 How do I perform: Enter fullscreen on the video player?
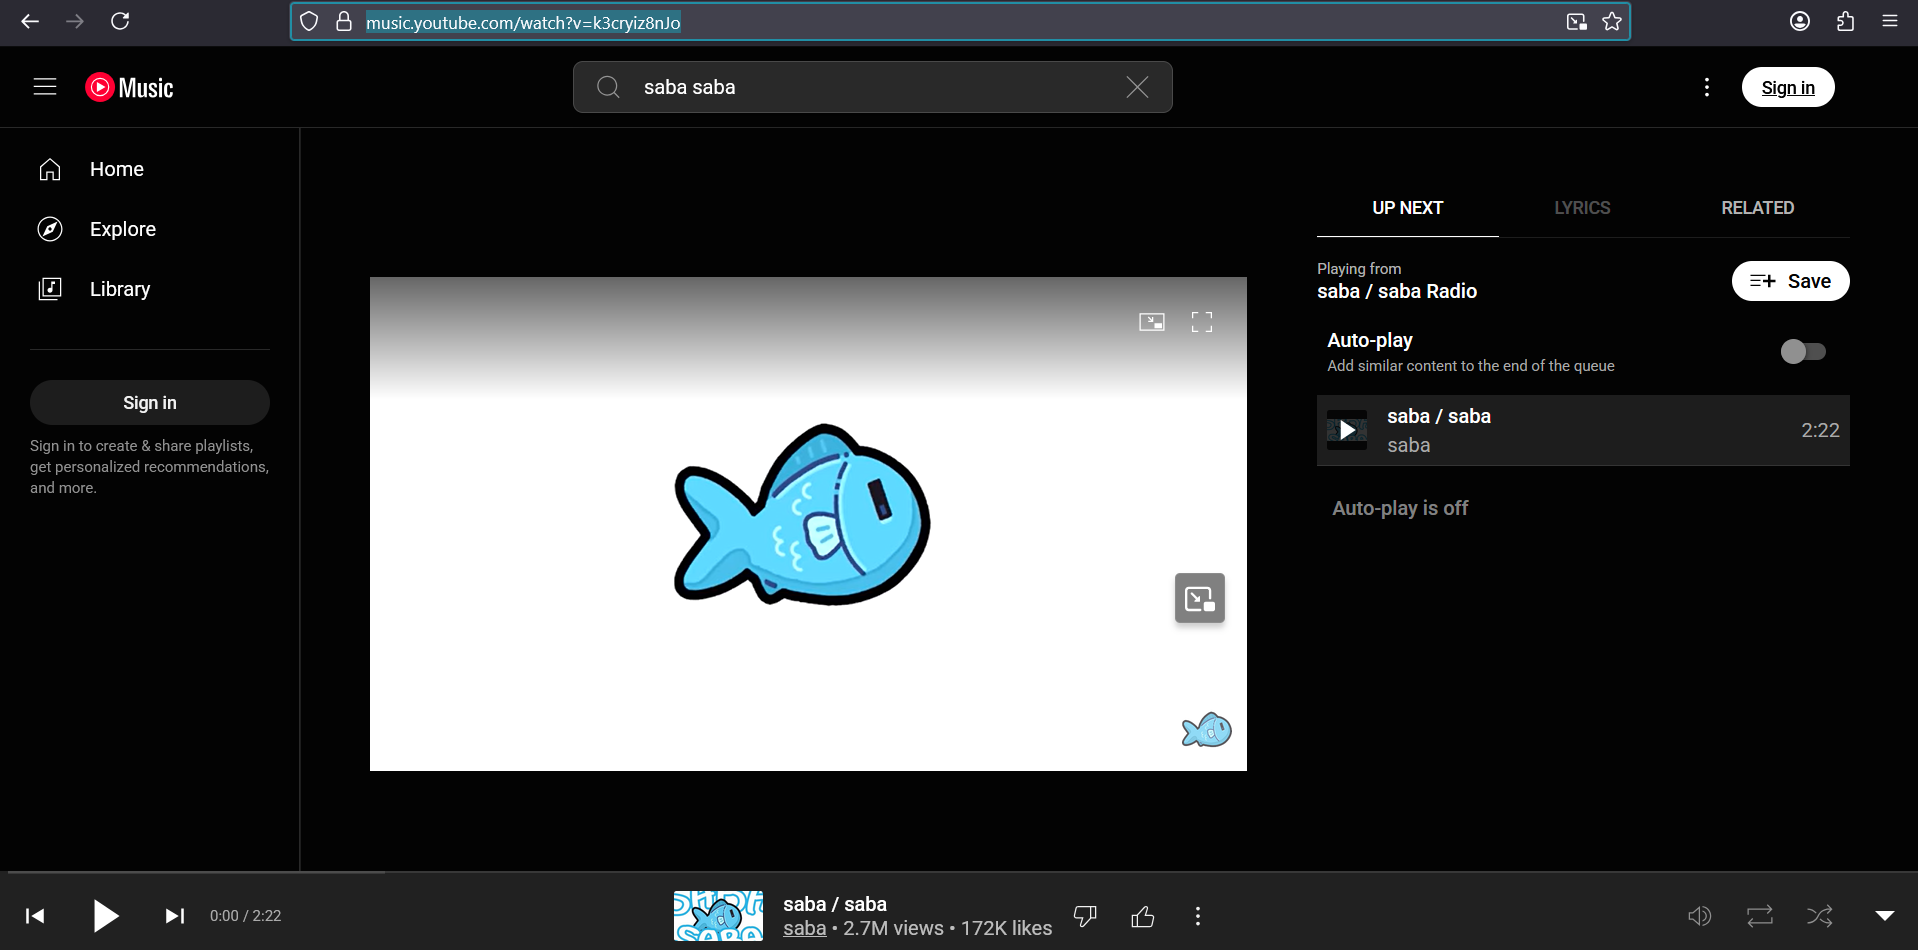(1202, 322)
